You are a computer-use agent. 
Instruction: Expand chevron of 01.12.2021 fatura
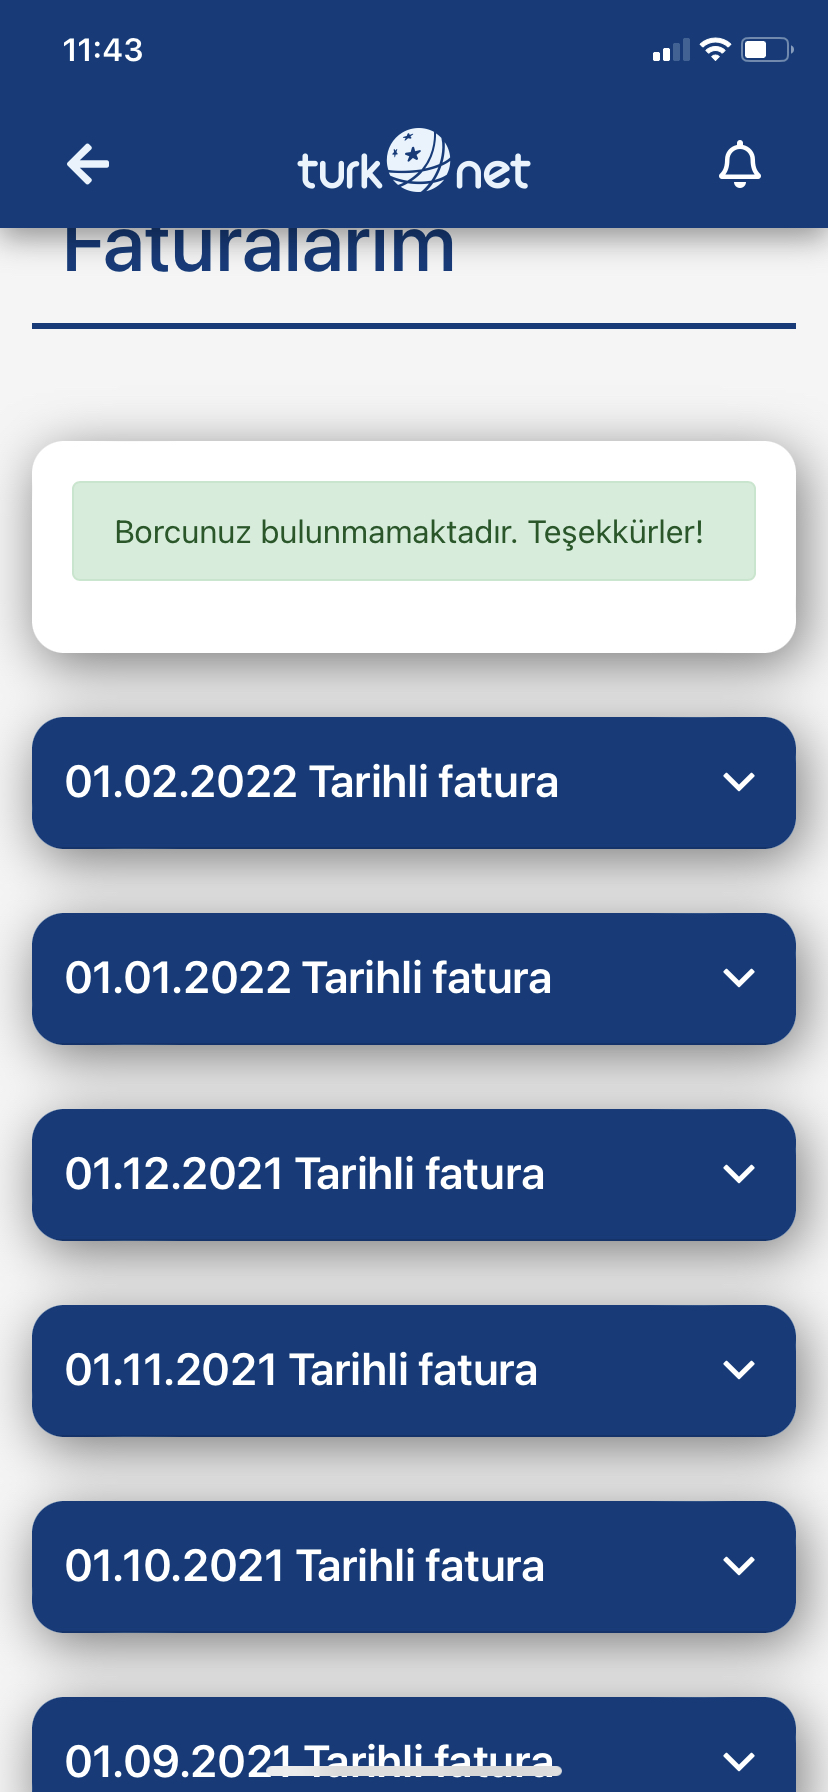(739, 1174)
